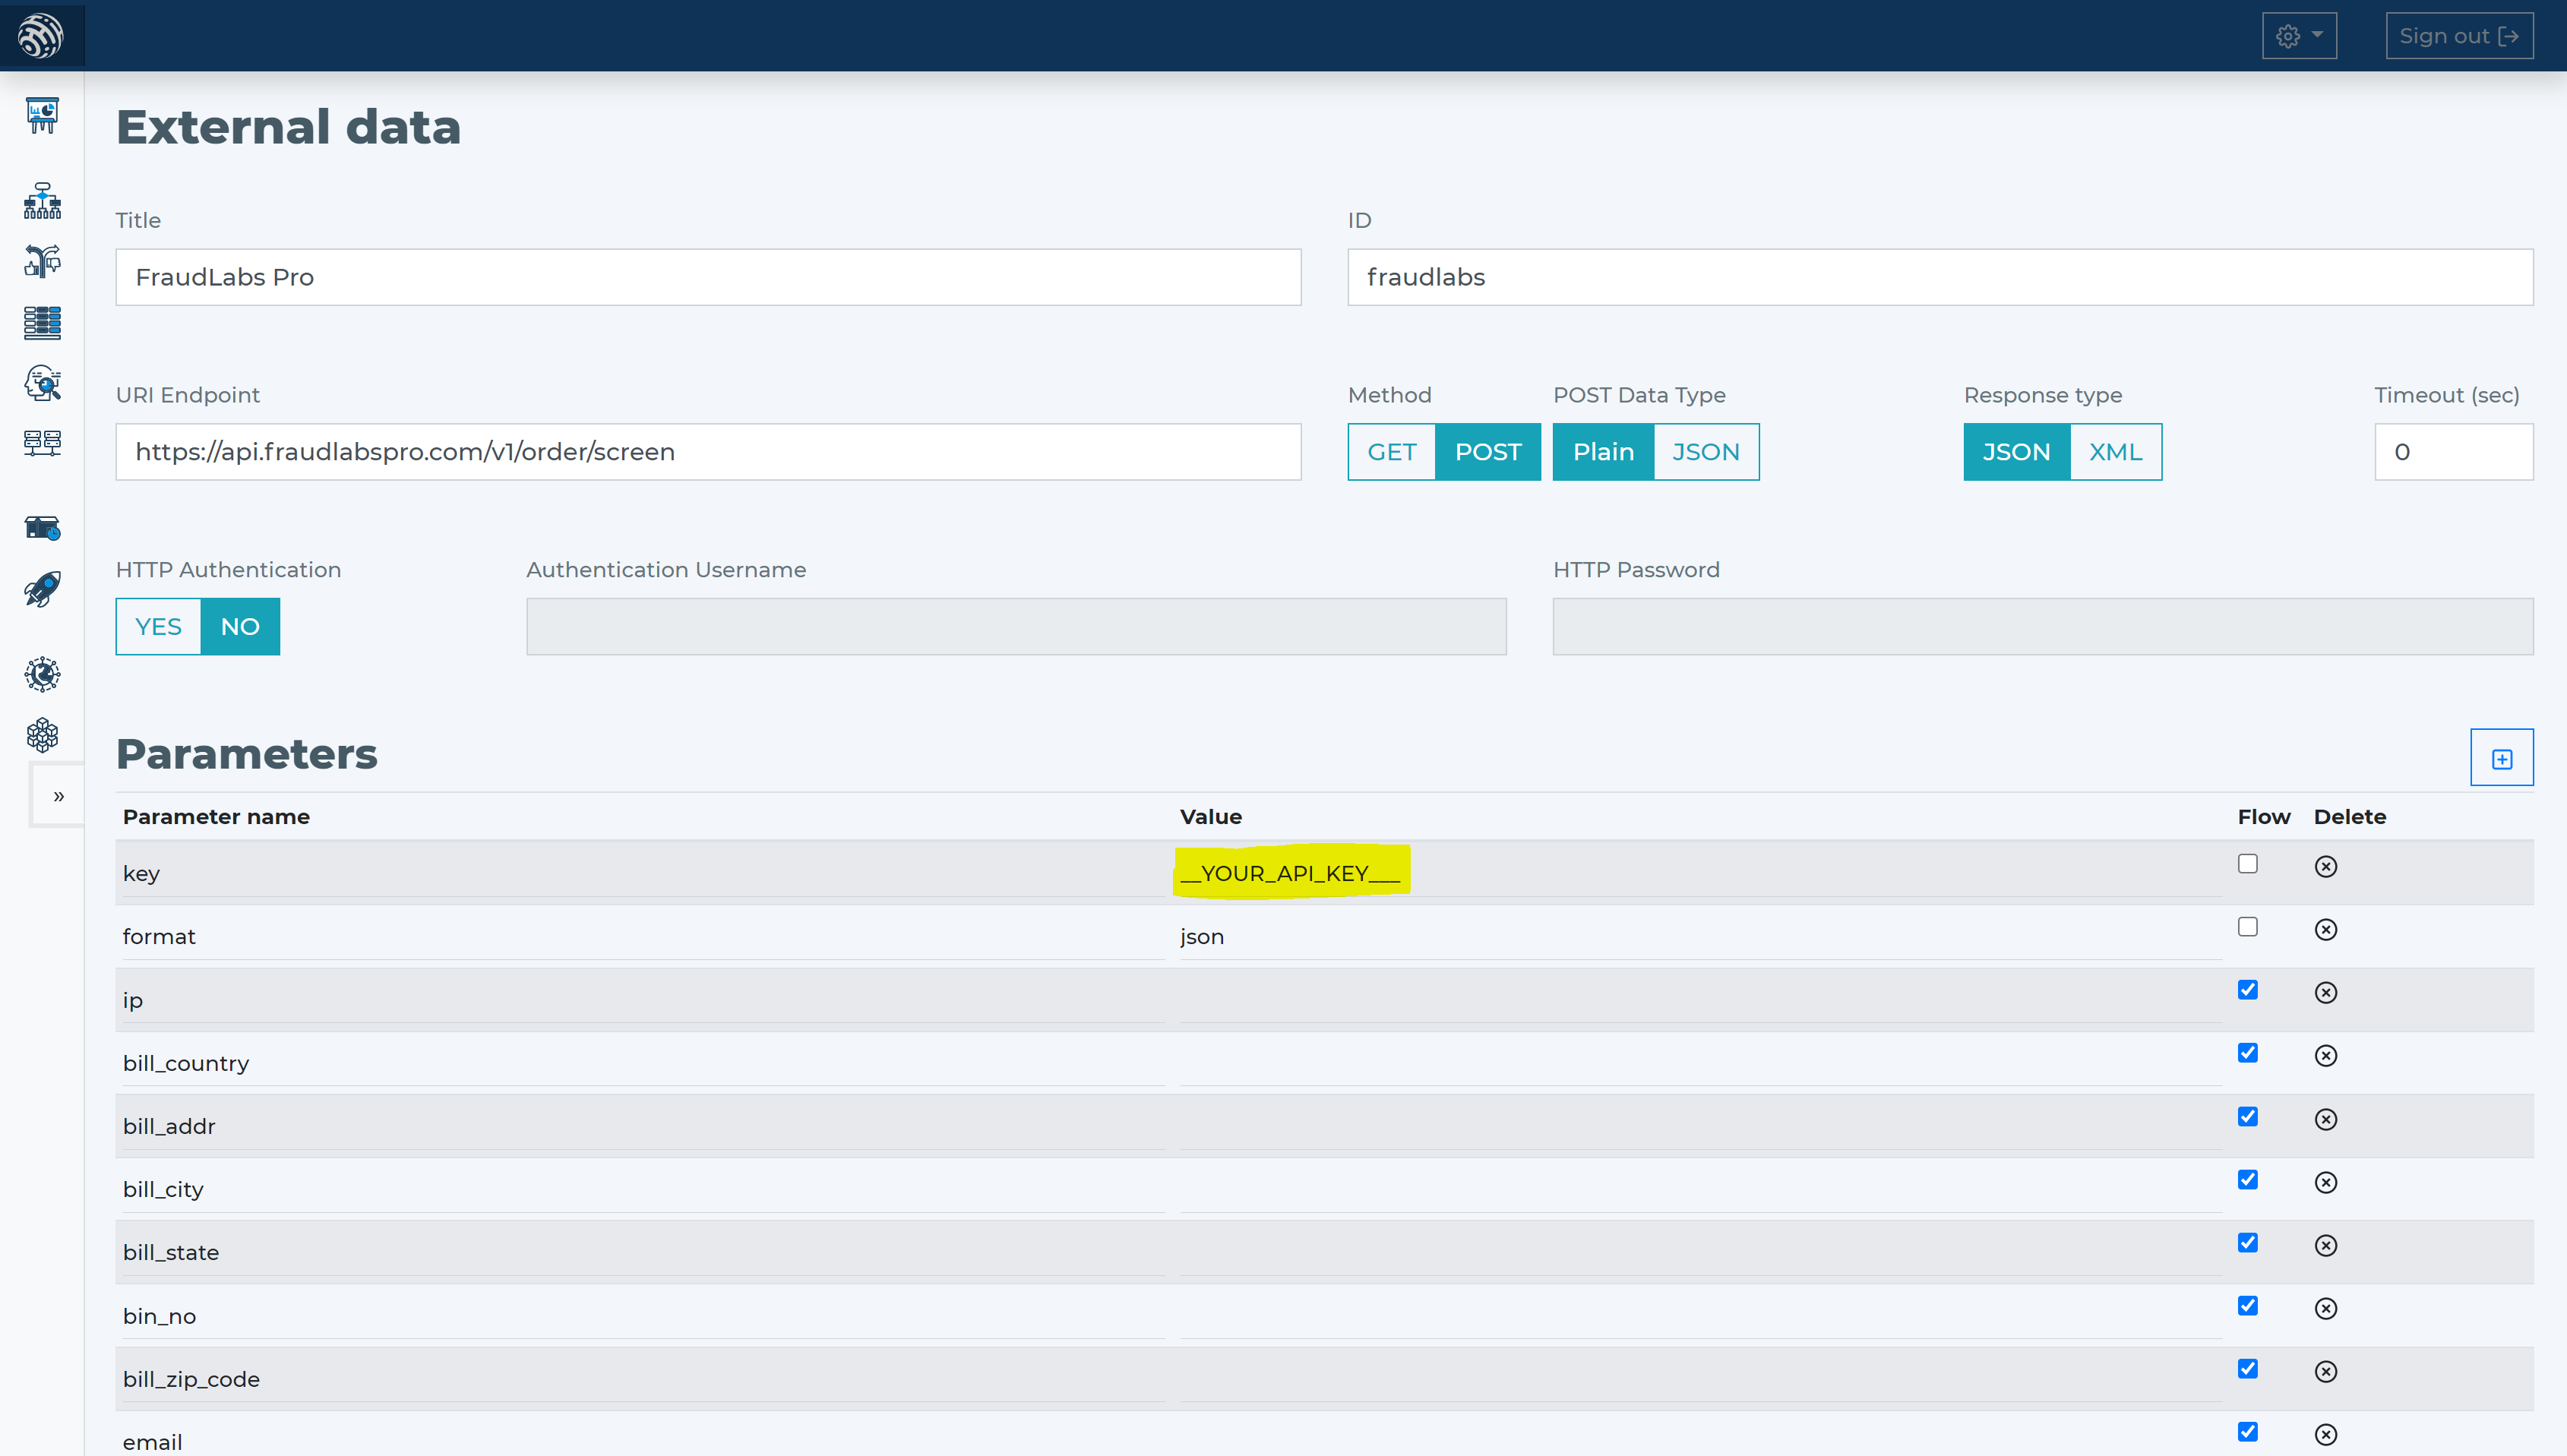
Task: Check the Flow box for format
Action: pyautogui.click(x=2247, y=927)
